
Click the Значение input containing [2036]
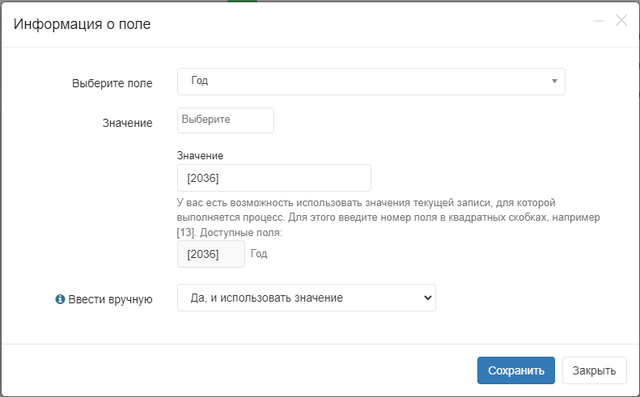pyautogui.click(x=274, y=178)
